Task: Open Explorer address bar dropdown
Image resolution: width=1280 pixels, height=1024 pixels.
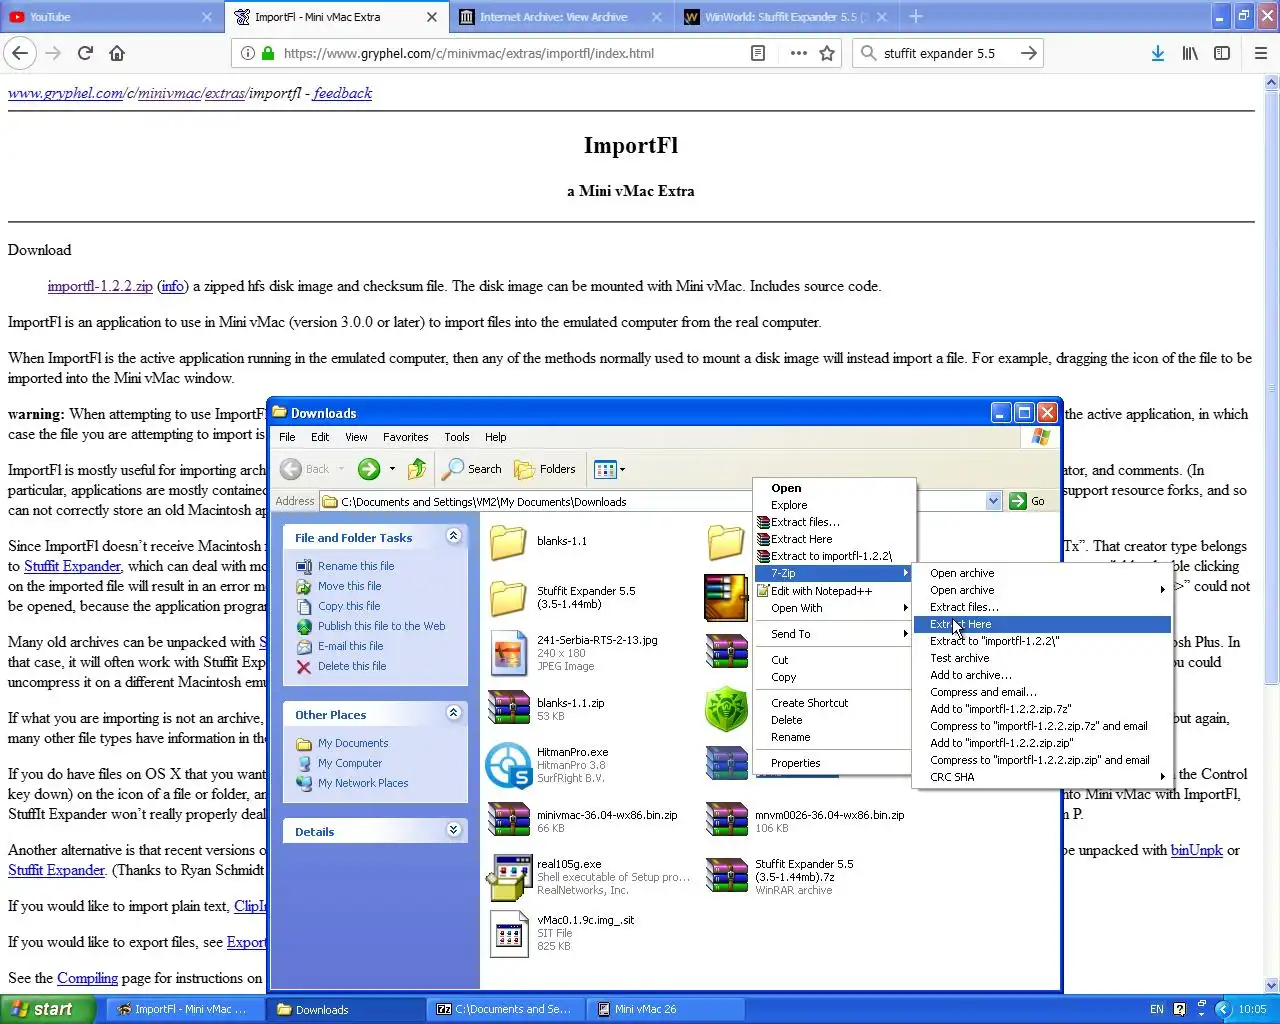Action: (x=993, y=501)
